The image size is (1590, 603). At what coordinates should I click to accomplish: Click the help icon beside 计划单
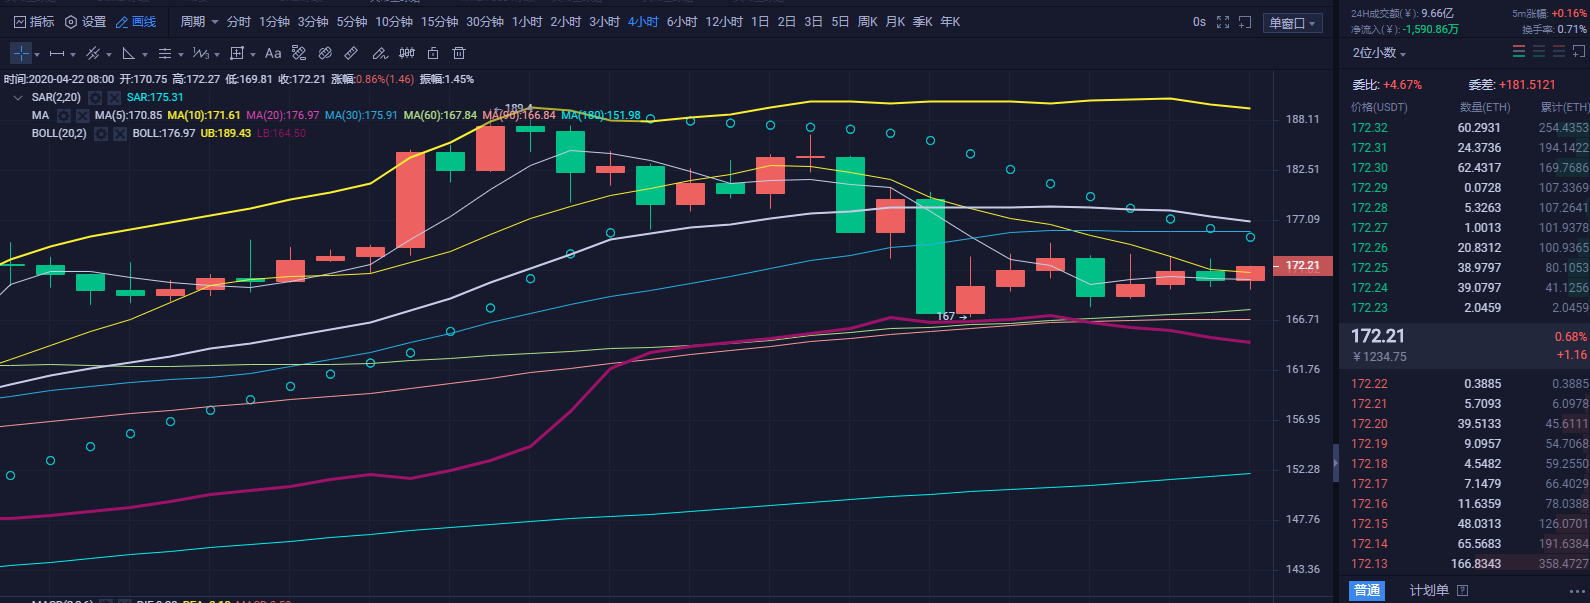click(1462, 591)
